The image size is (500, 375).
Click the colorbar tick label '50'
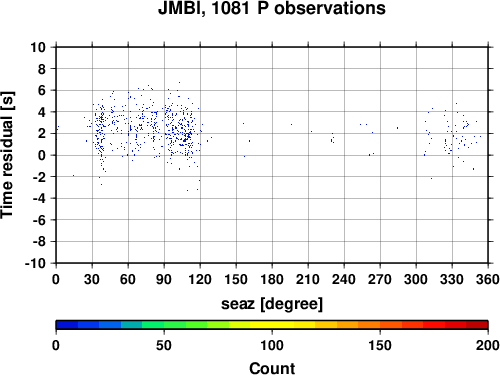164,345
